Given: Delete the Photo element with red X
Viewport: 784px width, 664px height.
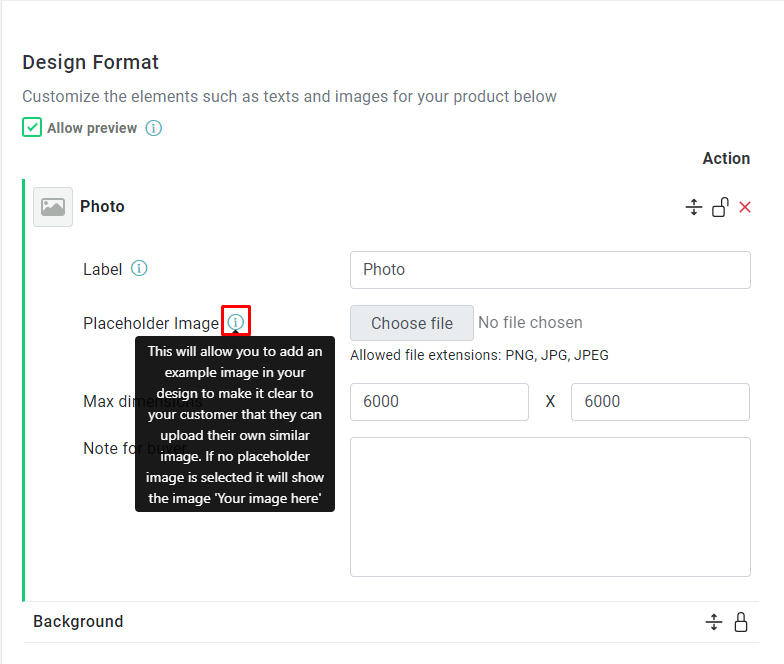Looking at the screenshot, I should click(745, 207).
